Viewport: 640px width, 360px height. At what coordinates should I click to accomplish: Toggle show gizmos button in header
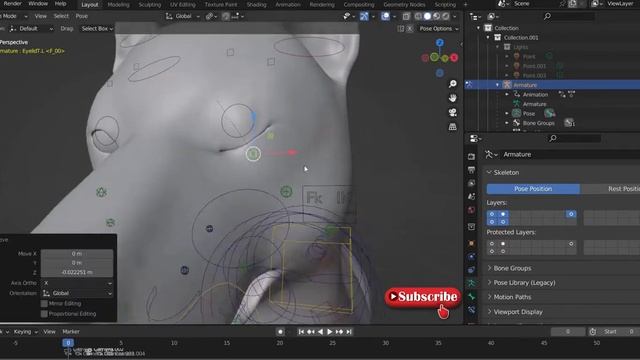pos(364,16)
